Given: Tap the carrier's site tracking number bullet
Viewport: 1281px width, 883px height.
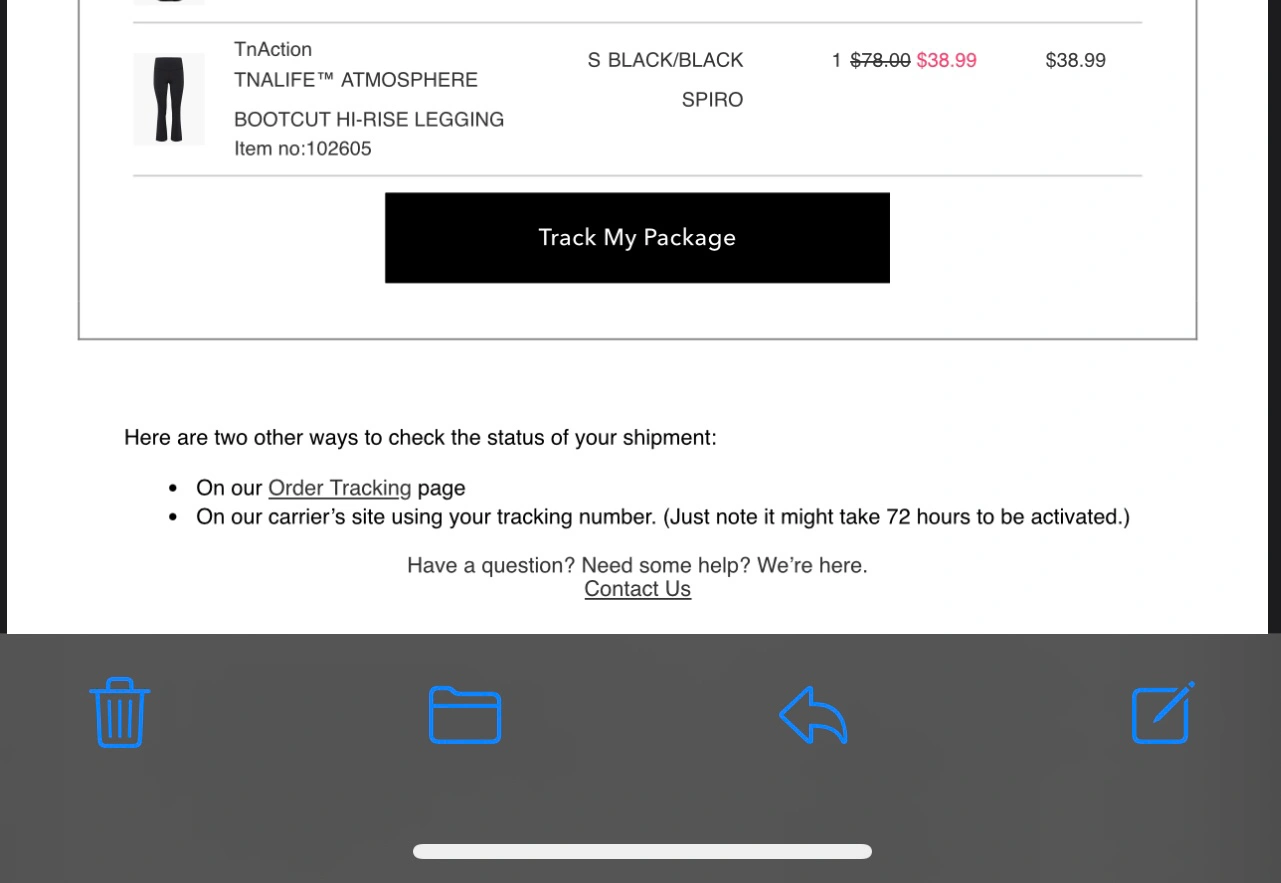Looking at the screenshot, I should coord(663,517).
